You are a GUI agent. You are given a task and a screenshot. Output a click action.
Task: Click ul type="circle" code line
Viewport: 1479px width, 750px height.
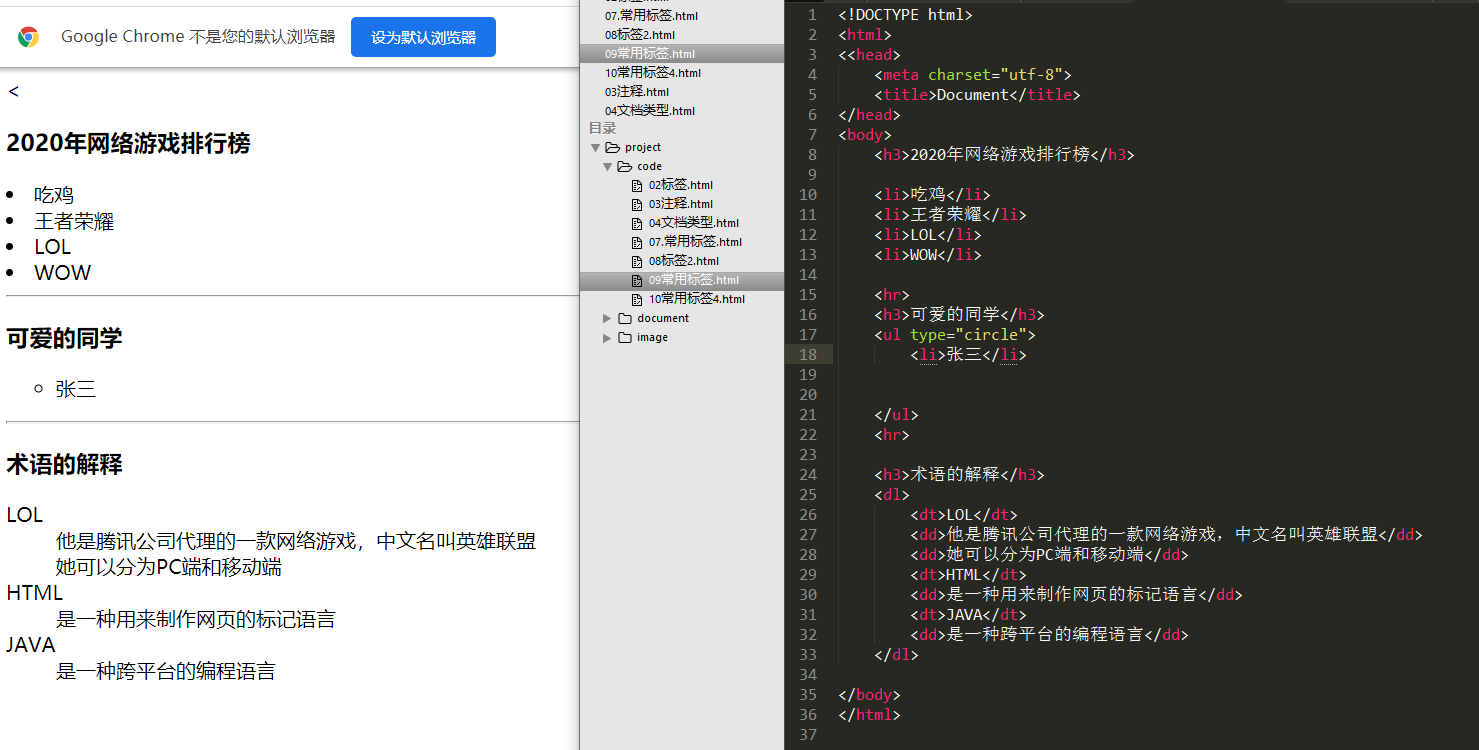tap(955, 335)
